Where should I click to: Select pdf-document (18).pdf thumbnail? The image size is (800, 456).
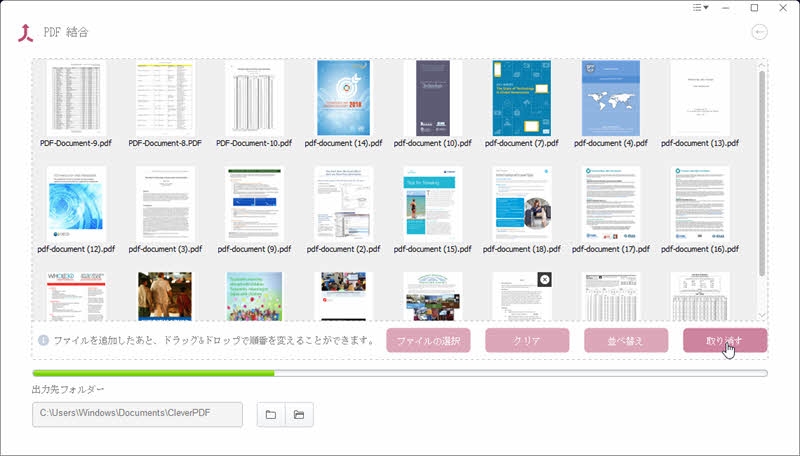coord(521,204)
